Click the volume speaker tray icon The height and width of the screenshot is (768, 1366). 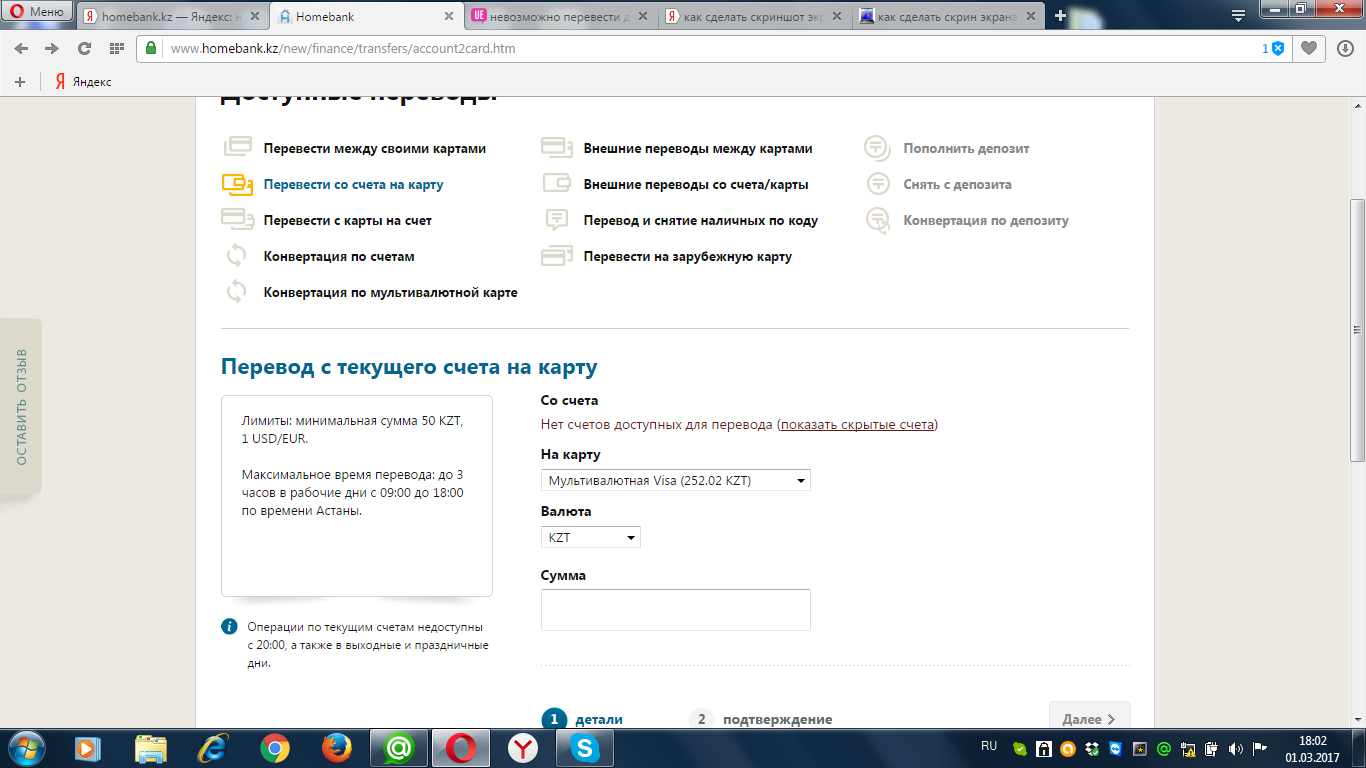1236,748
